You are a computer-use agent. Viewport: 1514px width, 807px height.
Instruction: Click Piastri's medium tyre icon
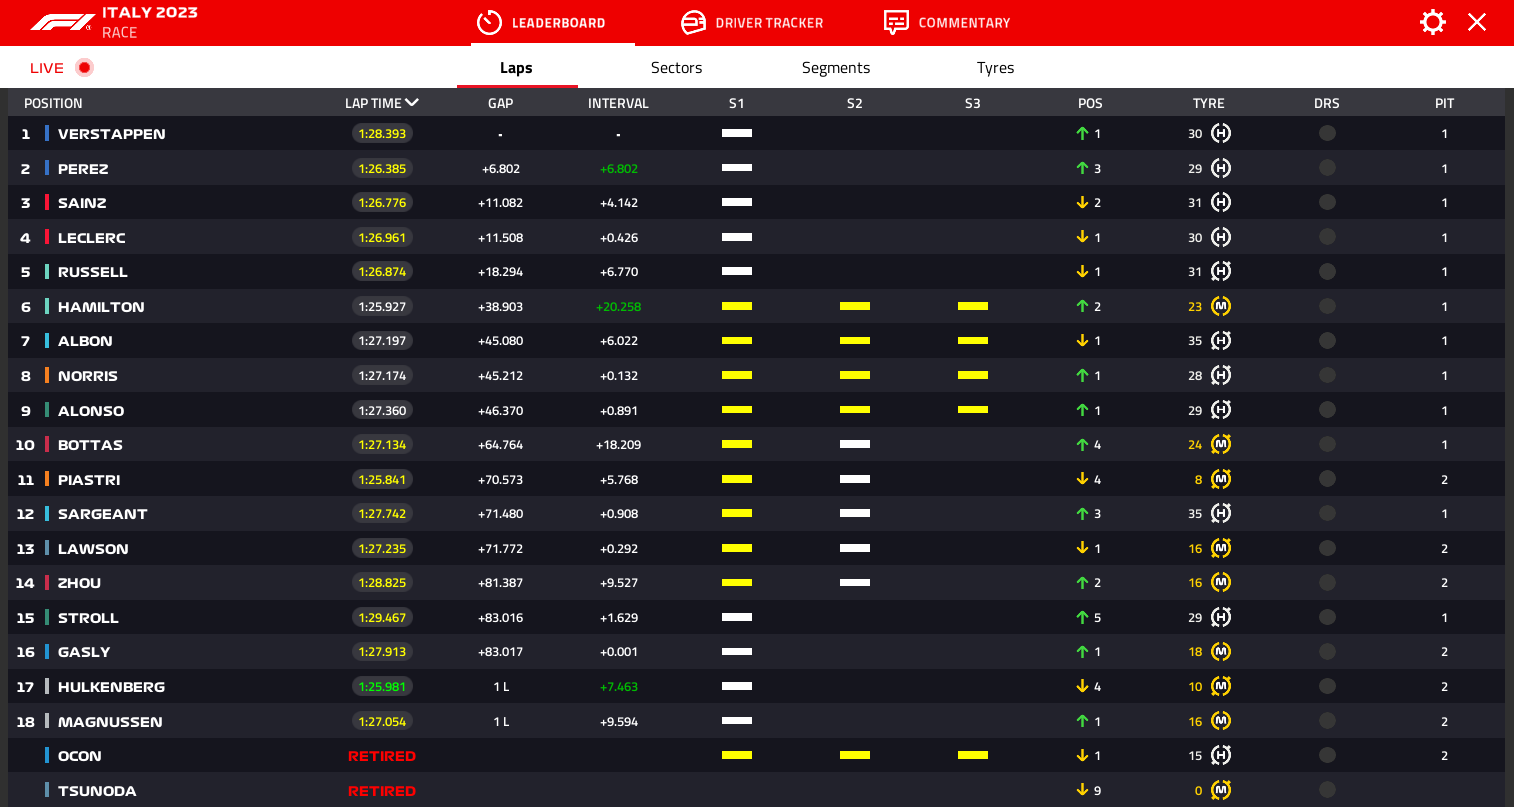(1221, 479)
